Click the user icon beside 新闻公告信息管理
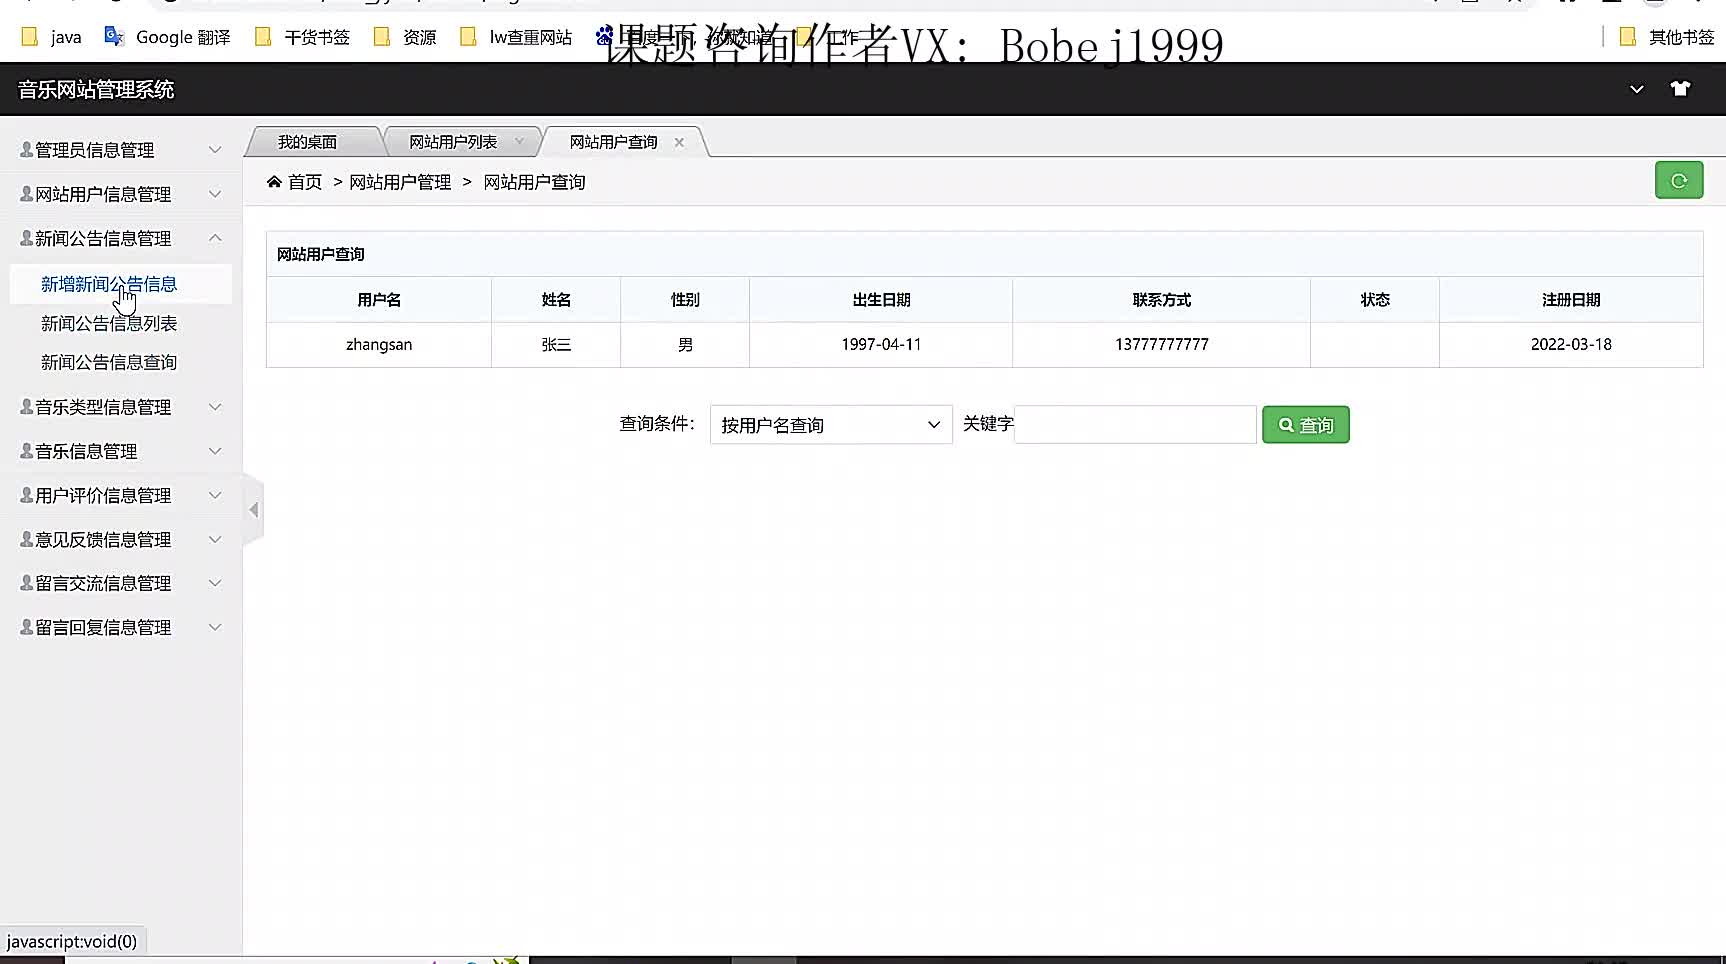 click(27, 238)
